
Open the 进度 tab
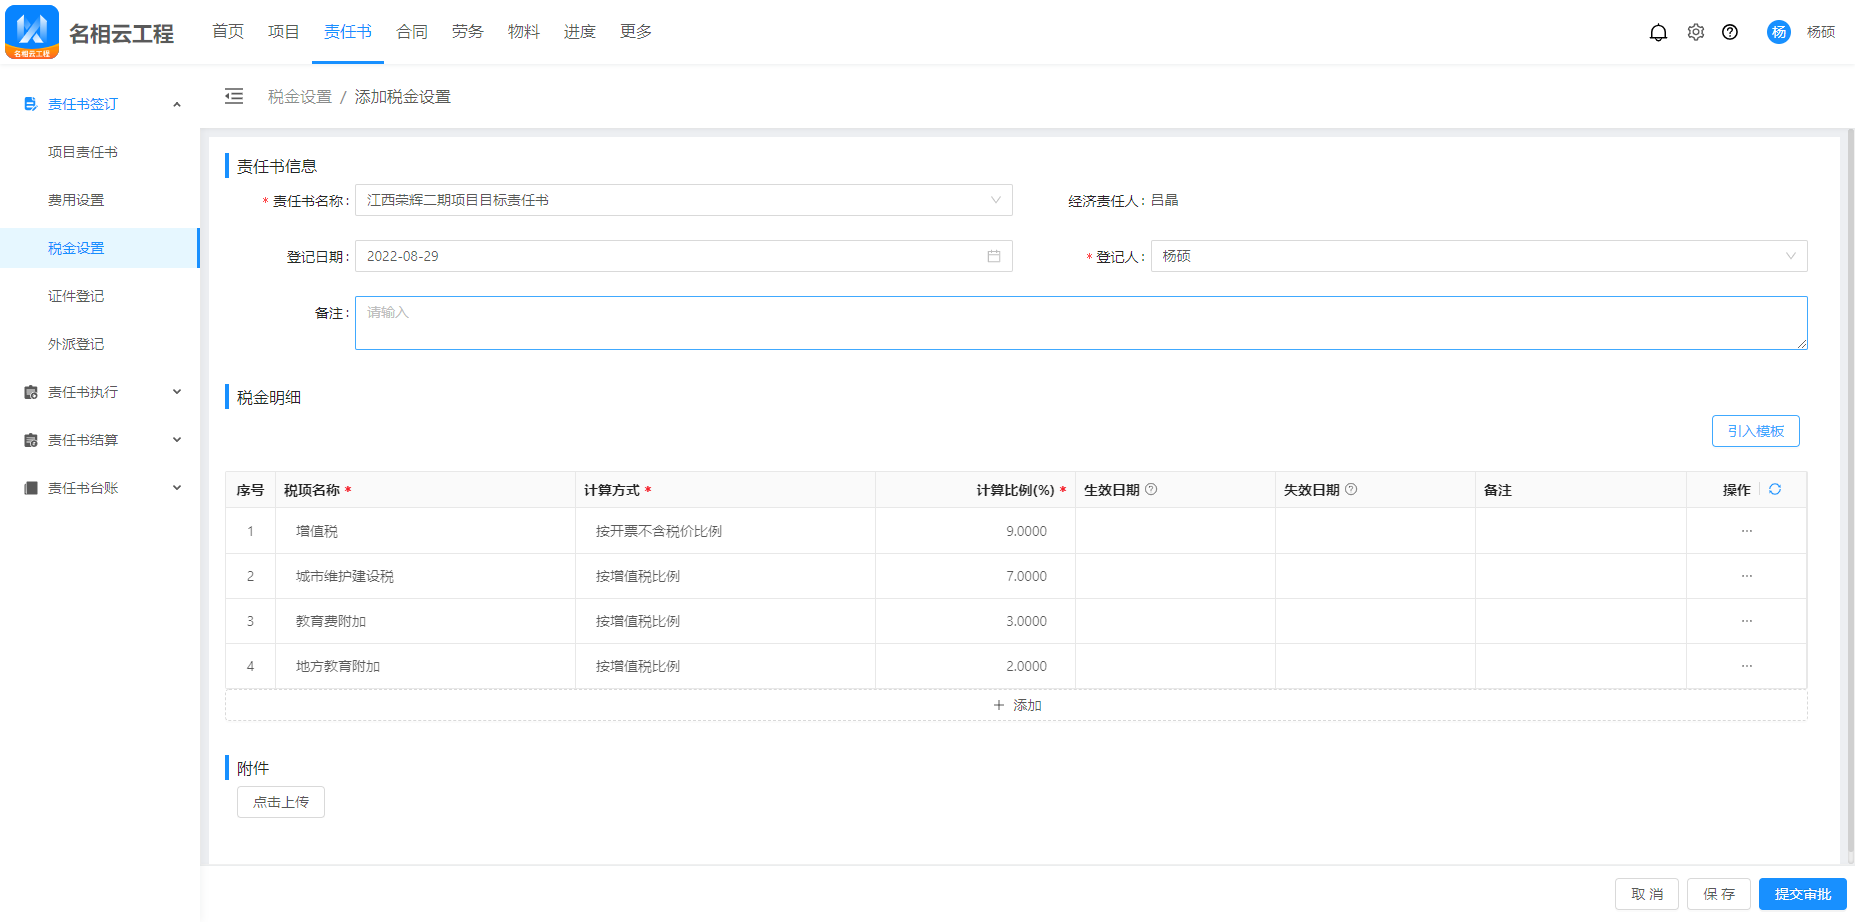coord(580,32)
